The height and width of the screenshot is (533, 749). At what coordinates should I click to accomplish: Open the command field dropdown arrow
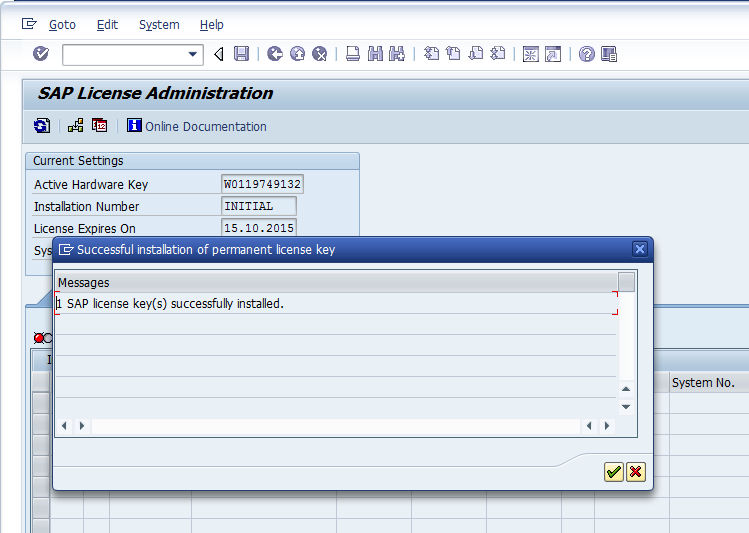(x=193, y=54)
